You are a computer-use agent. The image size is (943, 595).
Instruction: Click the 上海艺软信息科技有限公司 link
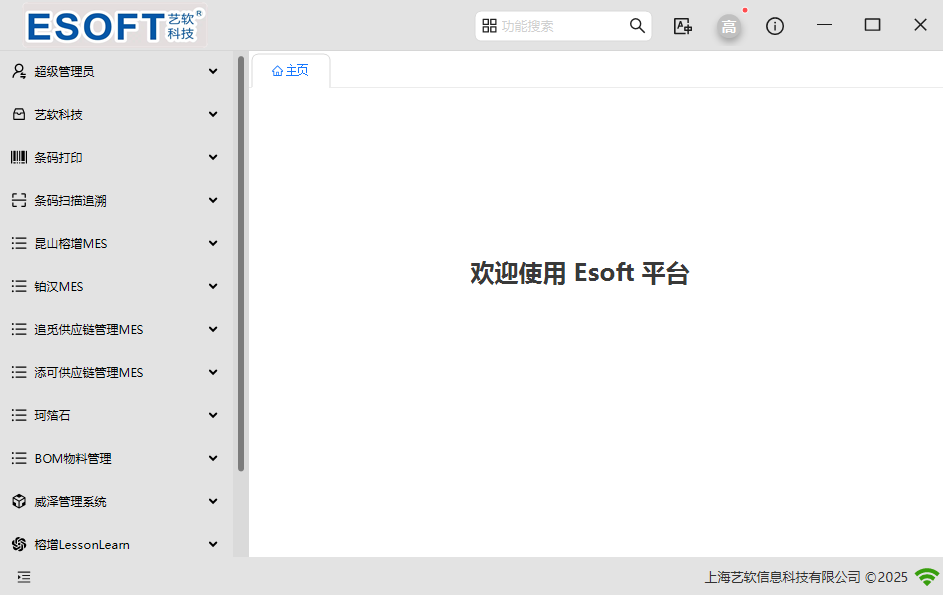click(x=780, y=577)
